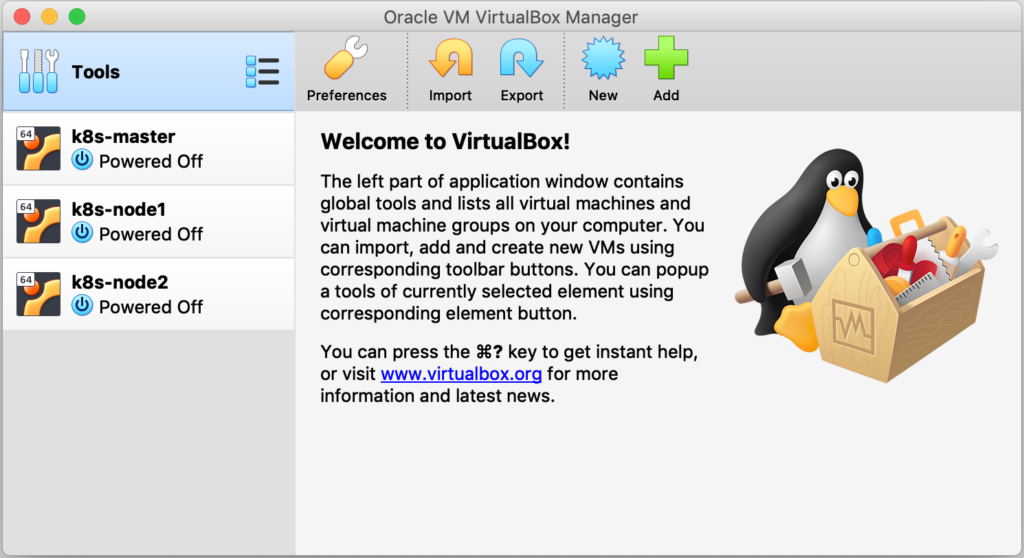Open the Preferences wrench icon
This screenshot has height=558, width=1024.
click(x=346, y=58)
